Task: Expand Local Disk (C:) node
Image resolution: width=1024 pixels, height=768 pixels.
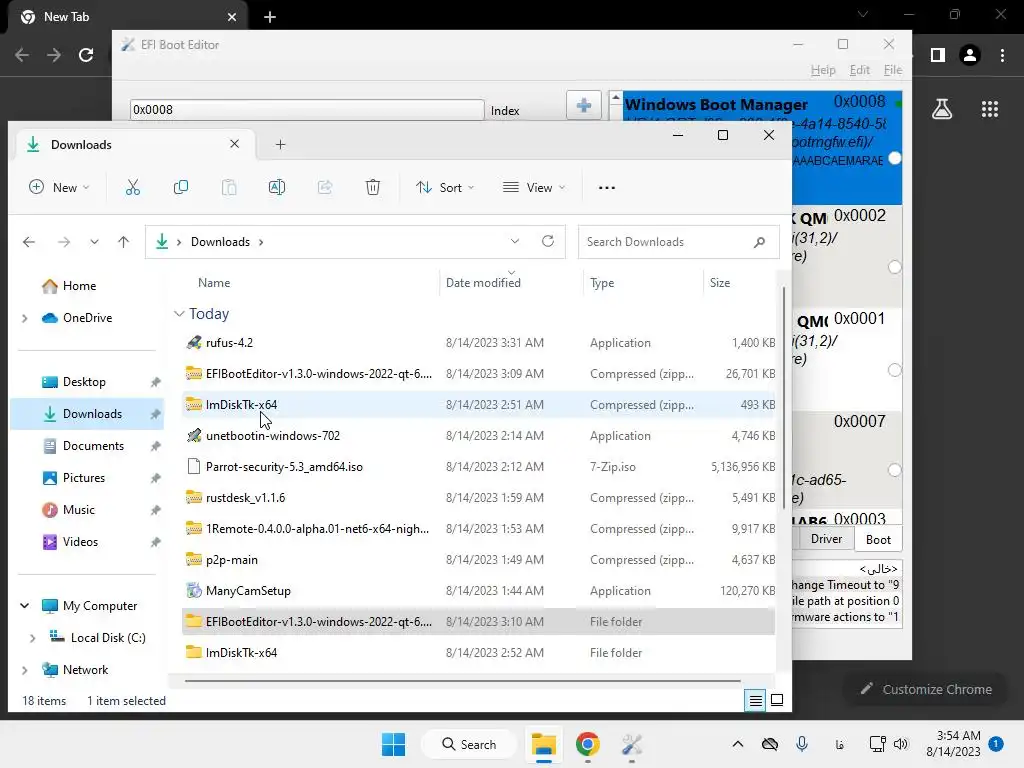Action: point(33,638)
